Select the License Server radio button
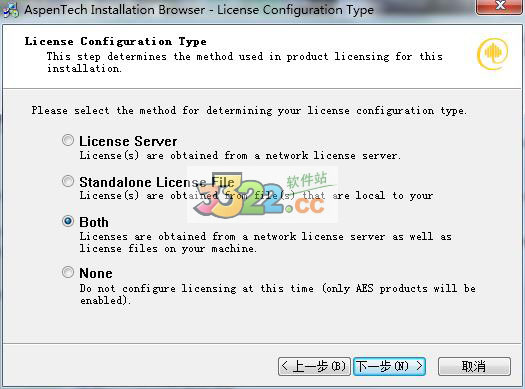This screenshot has height=389, width=525. coord(68,140)
